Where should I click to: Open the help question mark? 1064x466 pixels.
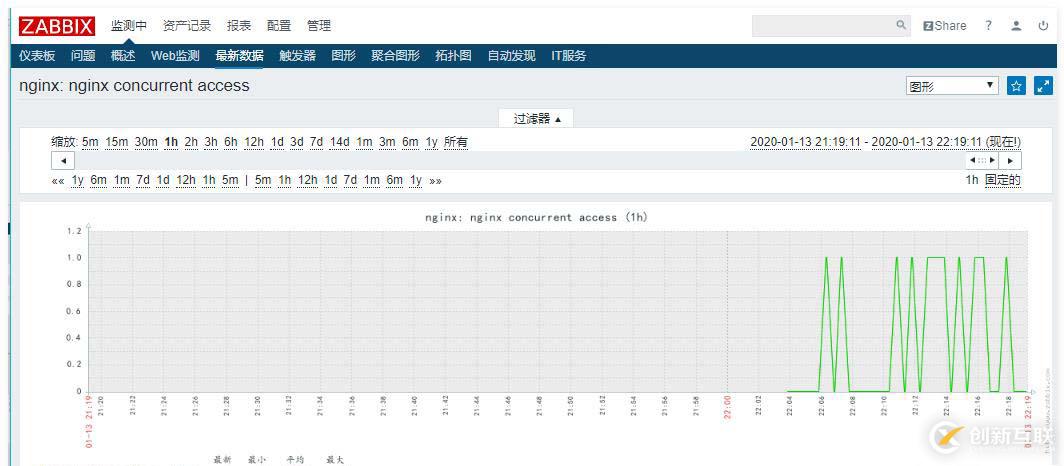coord(989,26)
